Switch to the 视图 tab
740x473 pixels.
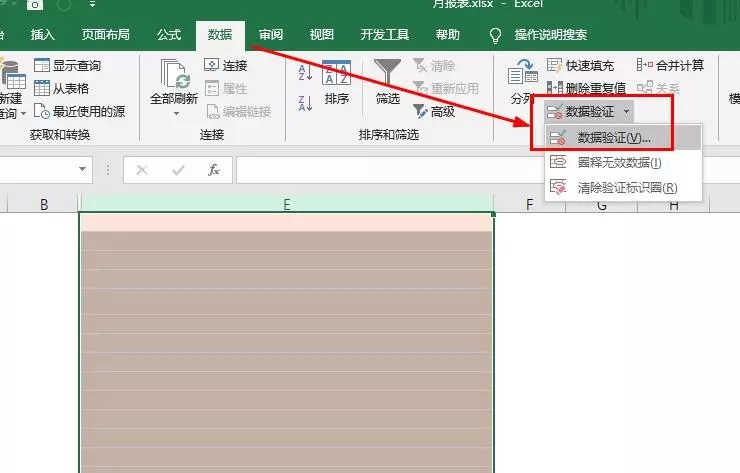(x=321, y=34)
